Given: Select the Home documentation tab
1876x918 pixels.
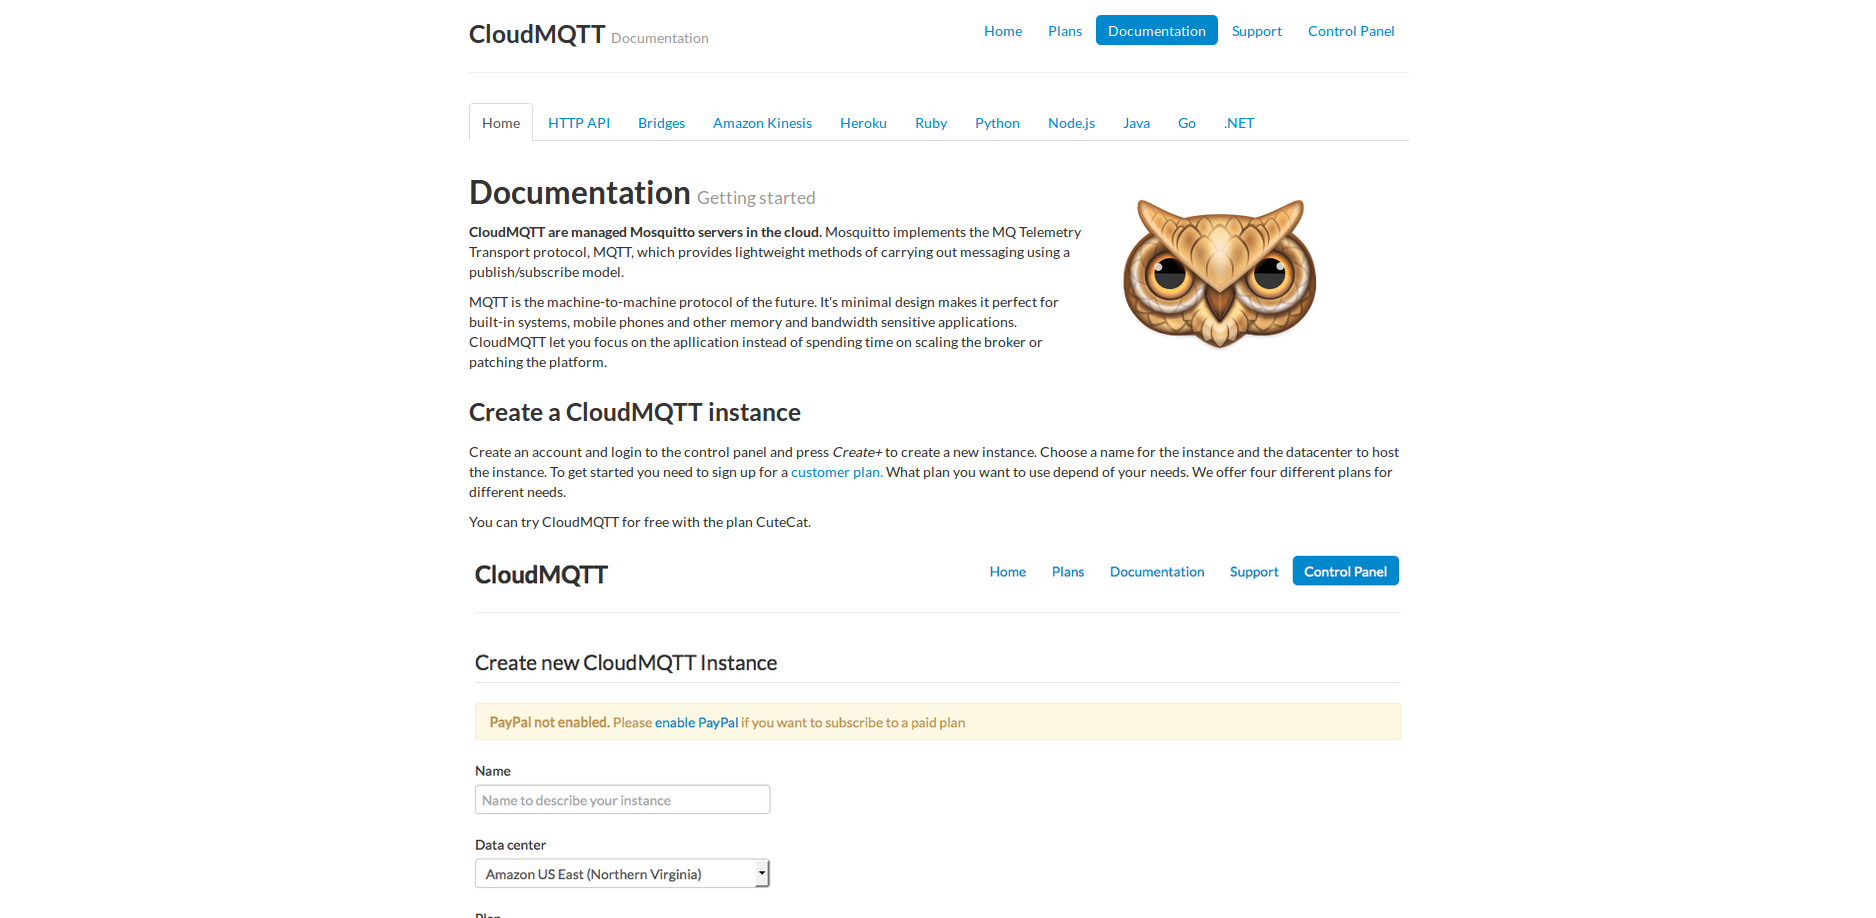Looking at the screenshot, I should [501, 122].
